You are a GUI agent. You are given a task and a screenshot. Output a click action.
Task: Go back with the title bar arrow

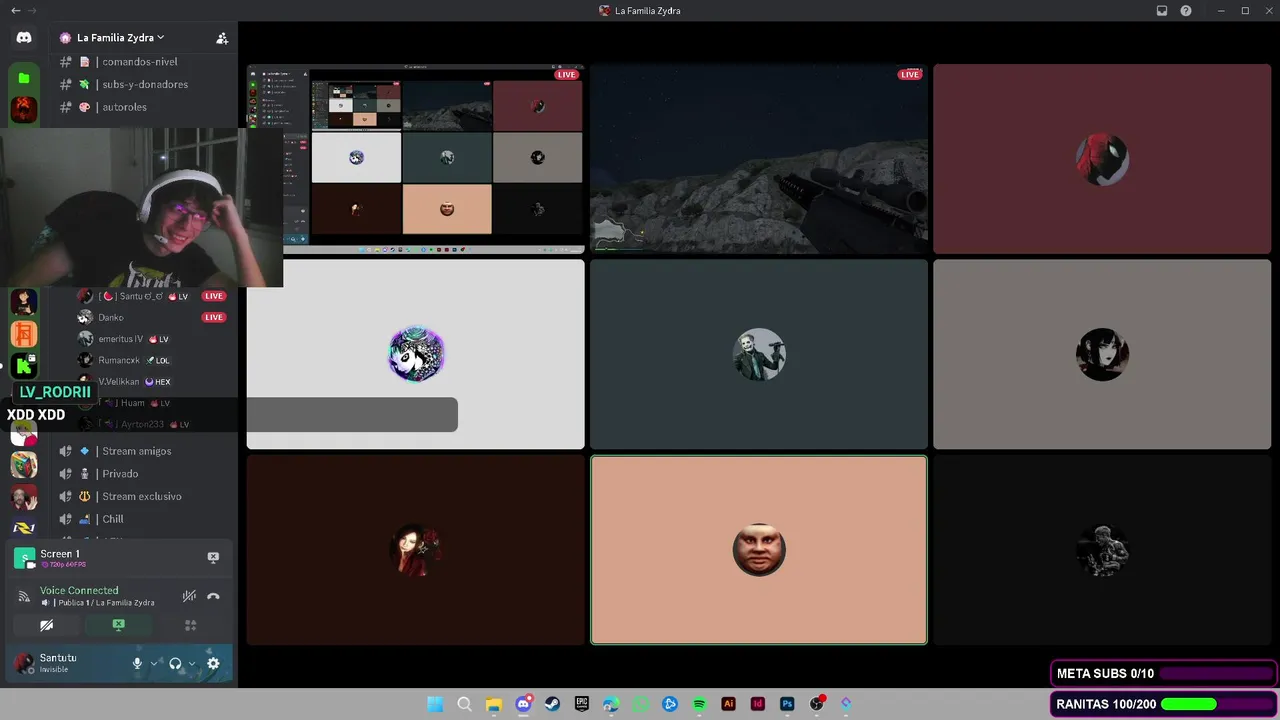15,11
